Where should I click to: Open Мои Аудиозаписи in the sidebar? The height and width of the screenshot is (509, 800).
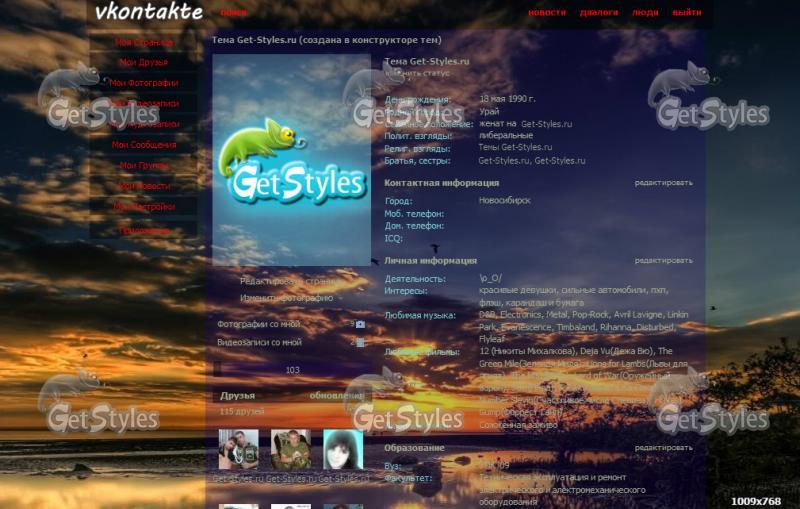pyautogui.click(x=144, y=124)
